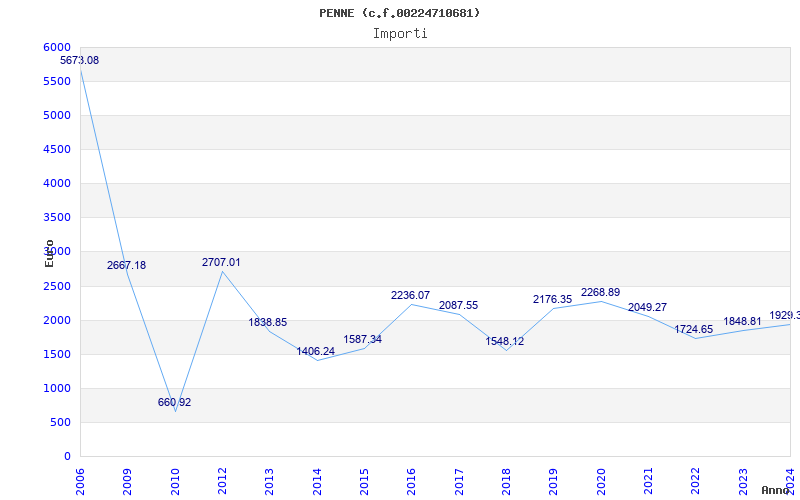Select the 2087.55 data label
This screenshot has height=500, width=800.
click(x=459, y=305)
